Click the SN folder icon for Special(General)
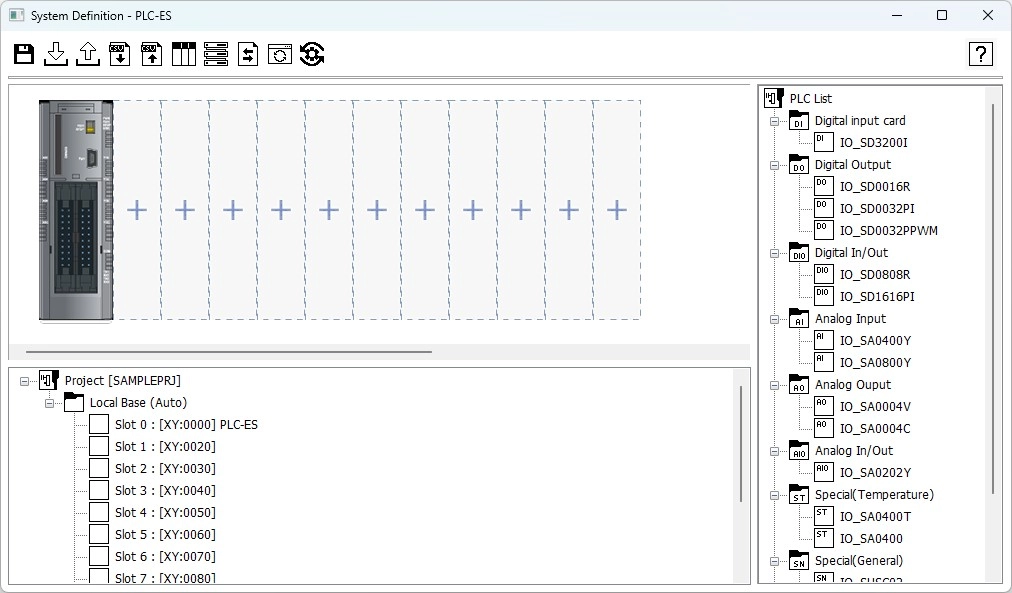Viewport: 1012px width, 593px height. tap(799, 561)
